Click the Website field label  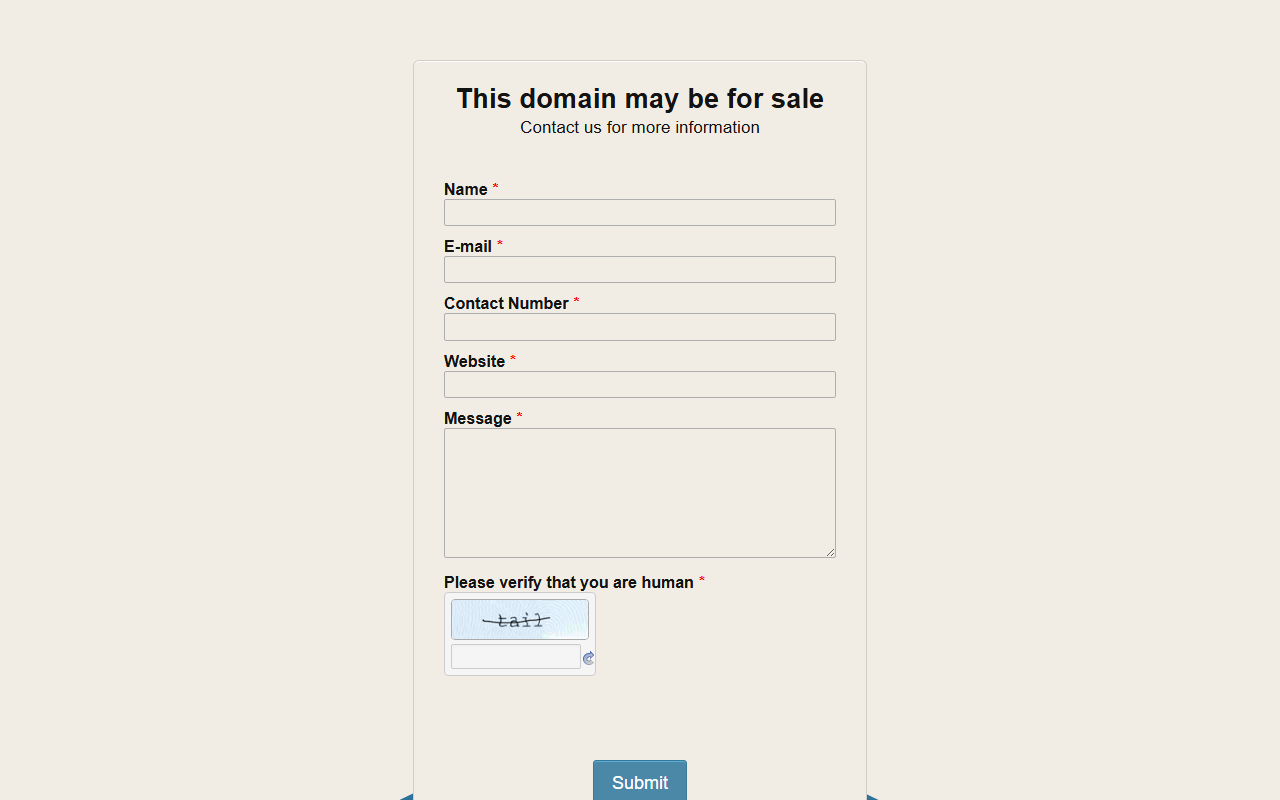click(x=474, y=361)
